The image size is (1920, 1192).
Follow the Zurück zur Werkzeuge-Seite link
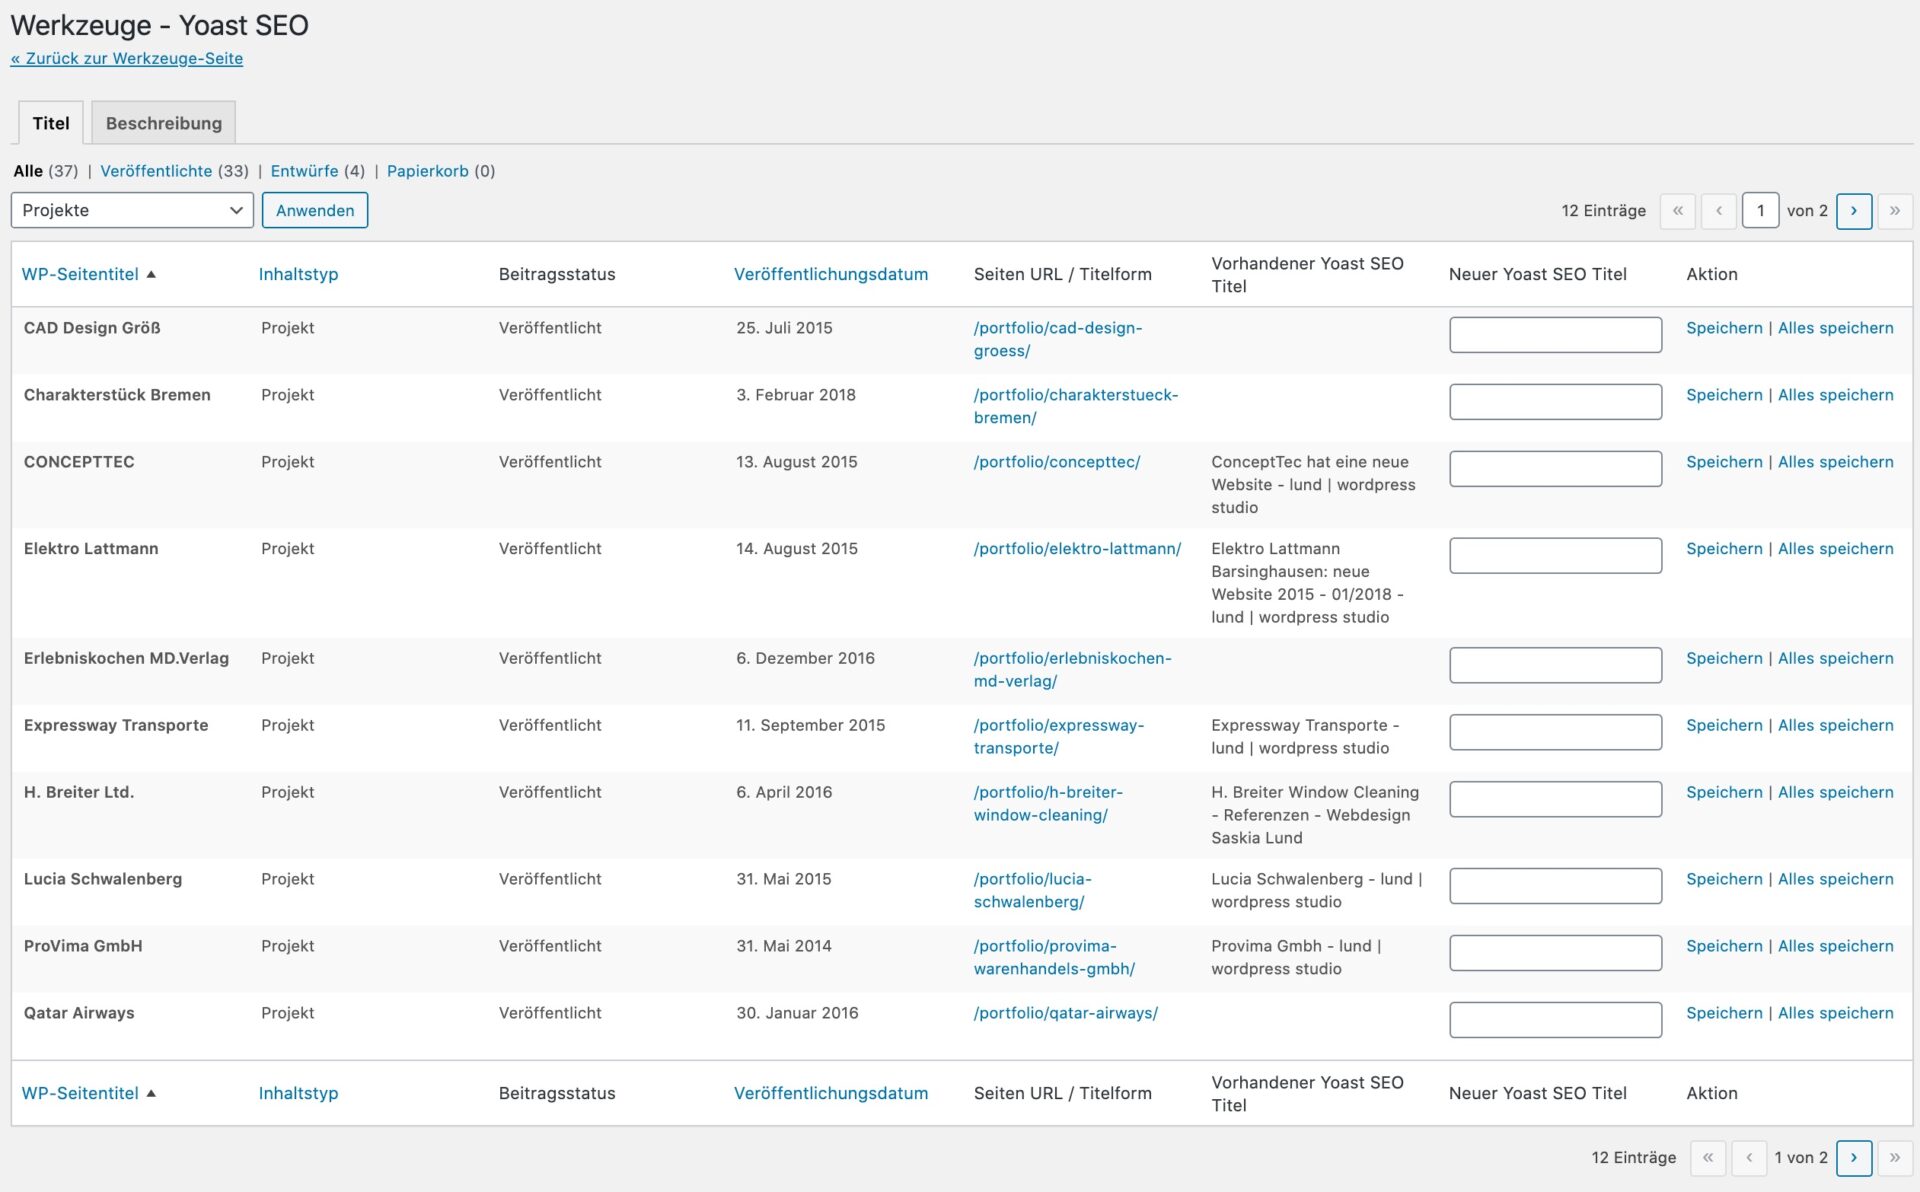127,59
